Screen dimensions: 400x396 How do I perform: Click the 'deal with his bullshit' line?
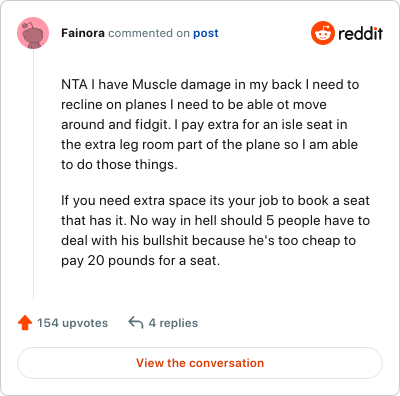209,240
